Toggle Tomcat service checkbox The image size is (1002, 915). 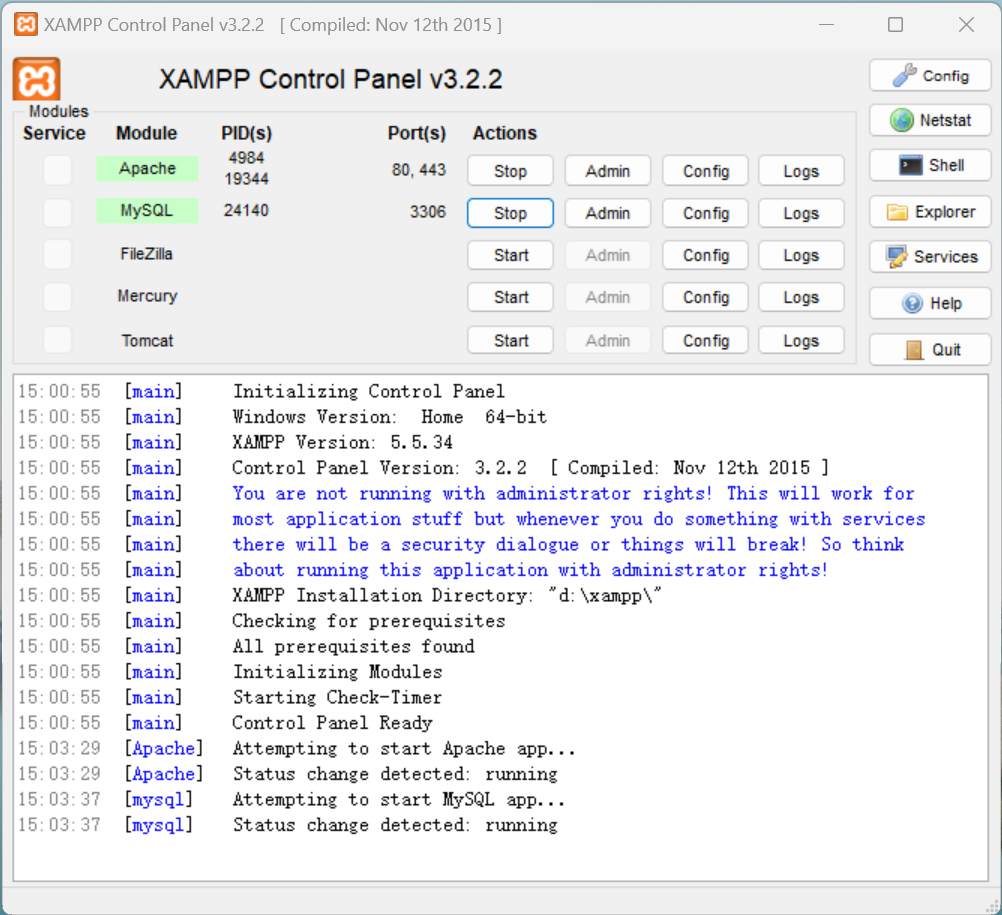pos(58,339)
